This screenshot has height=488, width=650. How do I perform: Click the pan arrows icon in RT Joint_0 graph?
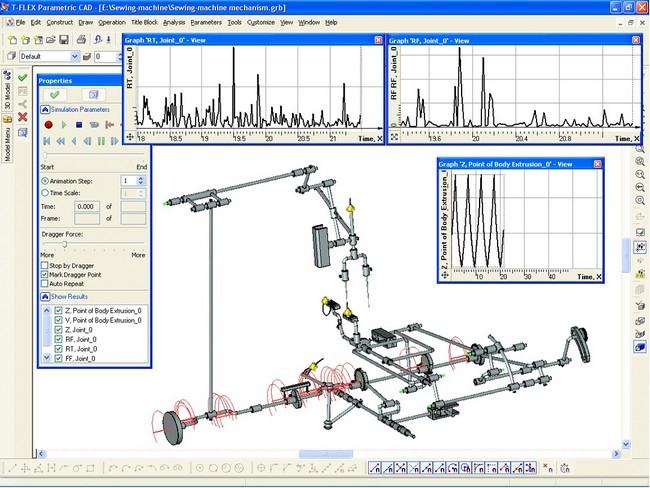(130, 136)
